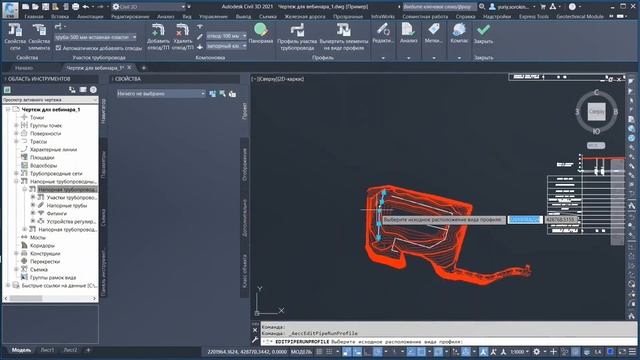Open the отвод 100 мм dropdown
The image size is (640, 360).
[x=226, y=36]
